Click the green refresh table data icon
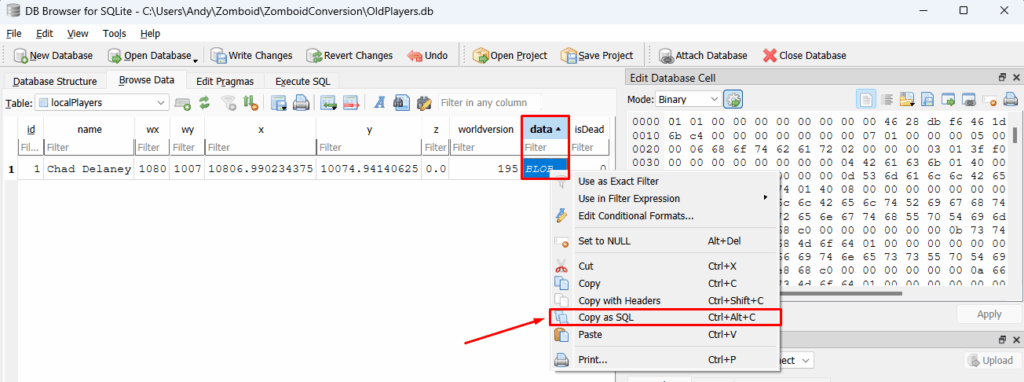This screenshot has height=382, width=1024. click(205, 103)
